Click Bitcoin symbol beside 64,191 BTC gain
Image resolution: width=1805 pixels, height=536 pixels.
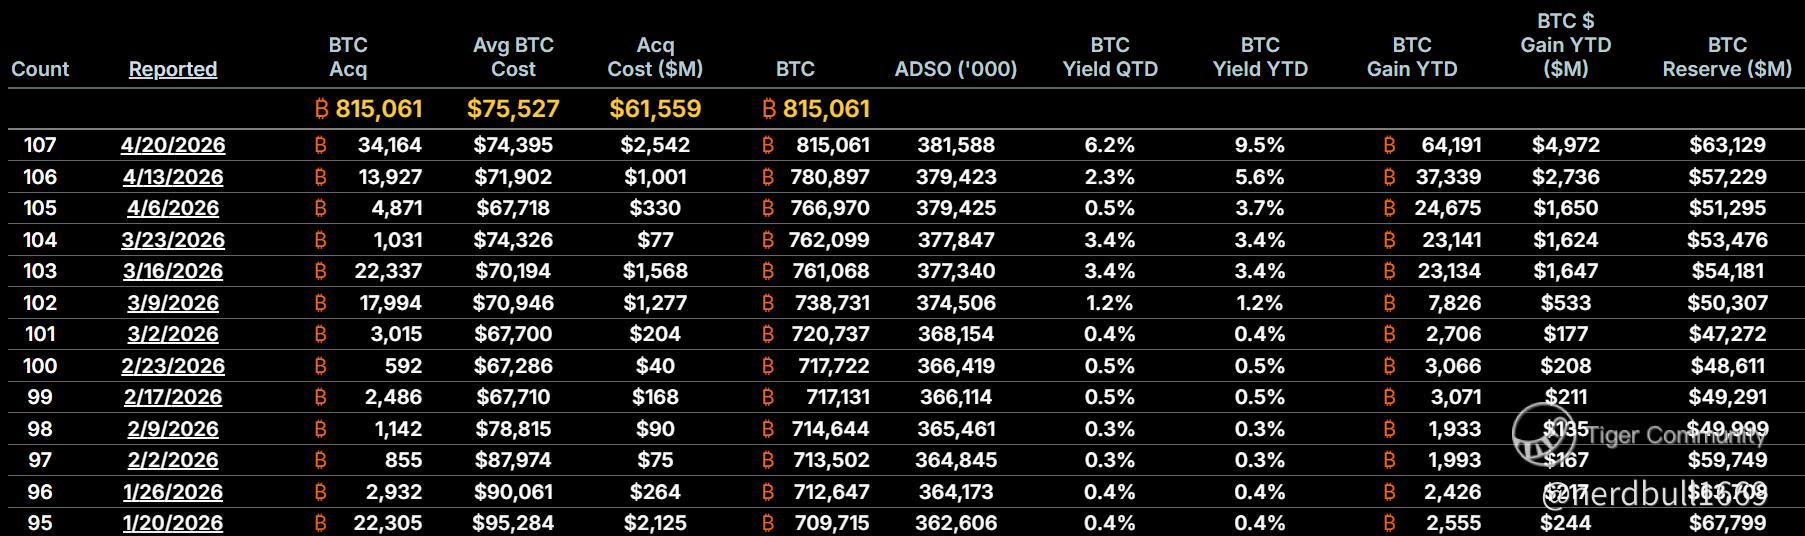tap(1389, 145)
